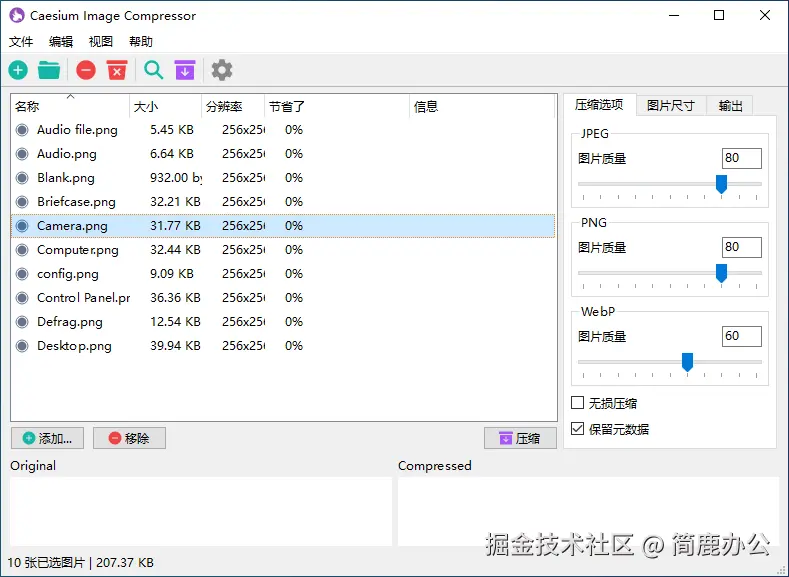This screenshot has height=577, width=789.
Task: Clear the list with the red trash-box icon
Action: (x=117, y=70)
